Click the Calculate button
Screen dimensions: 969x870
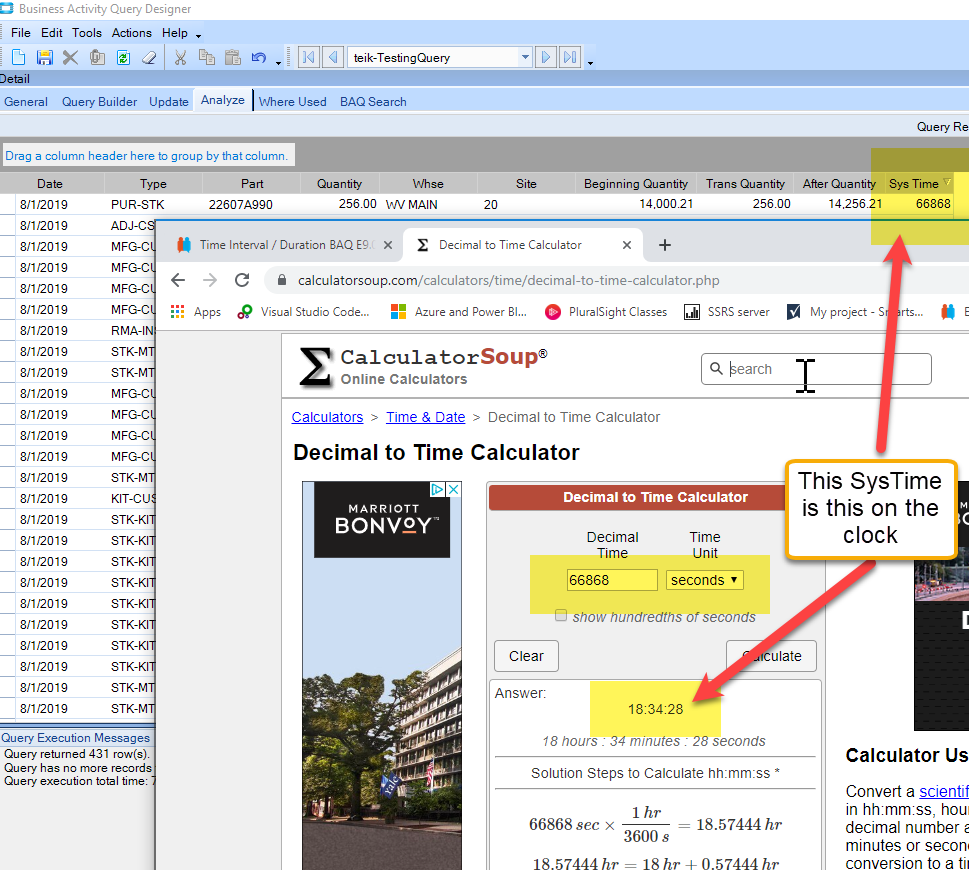(771, 656)
